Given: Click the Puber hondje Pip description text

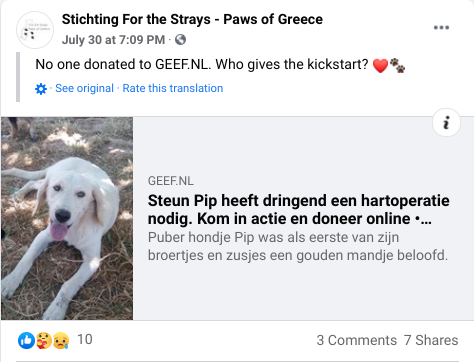Looking at the screenshot, I should tap(298, 246).
